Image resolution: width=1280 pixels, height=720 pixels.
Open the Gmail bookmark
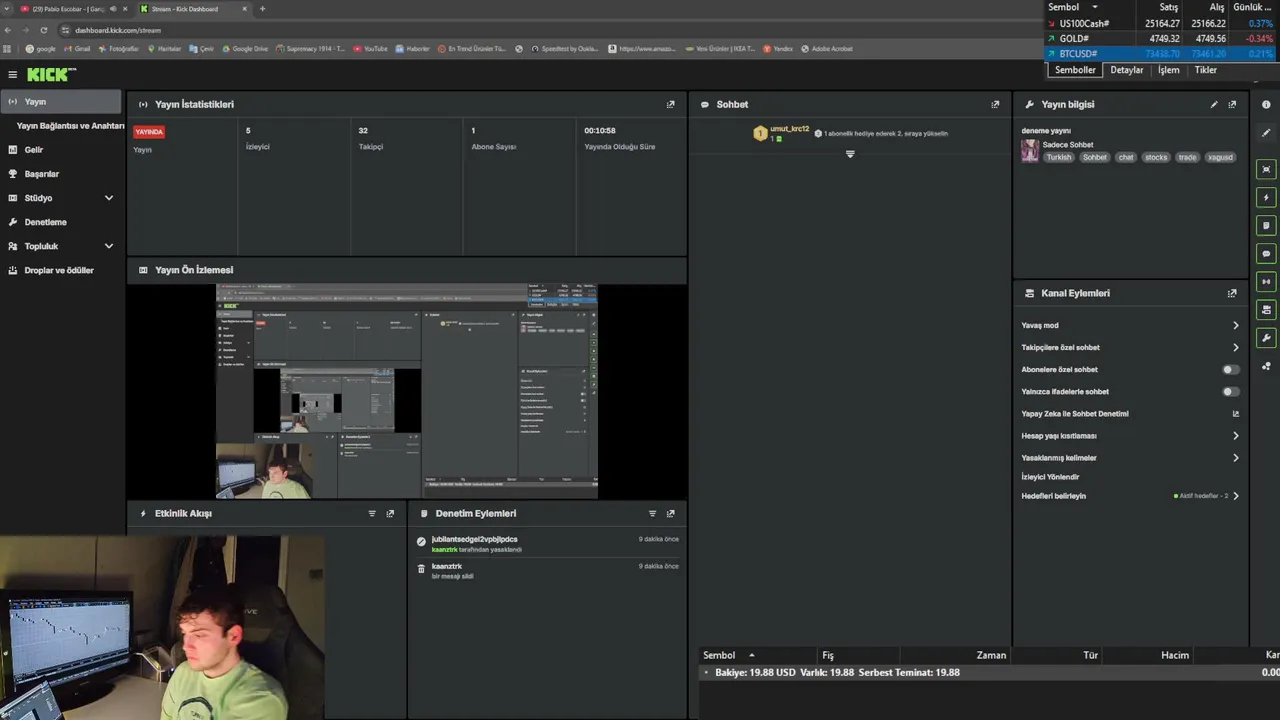77,48
